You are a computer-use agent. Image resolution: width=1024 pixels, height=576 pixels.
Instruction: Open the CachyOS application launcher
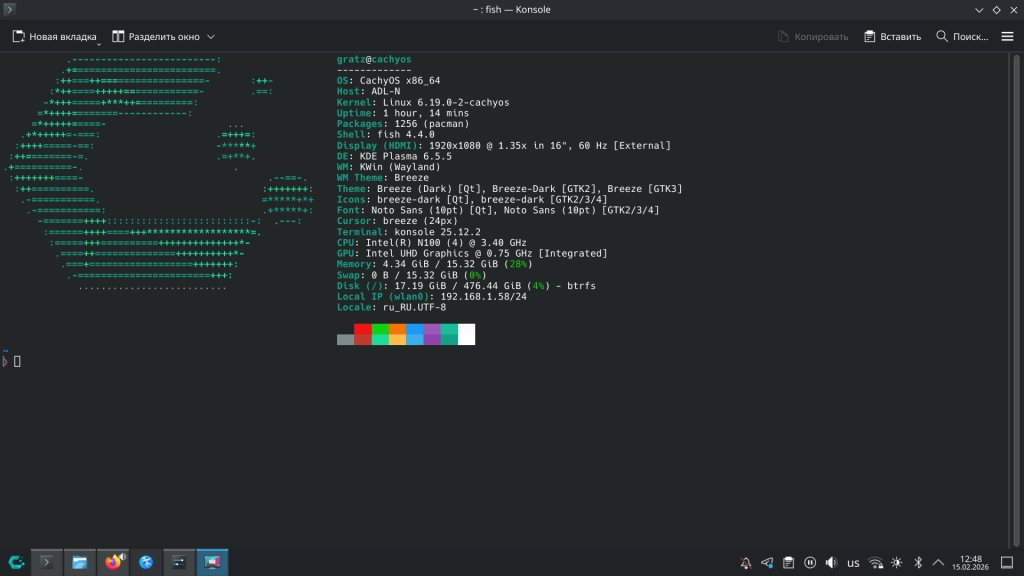pos(16,562)
